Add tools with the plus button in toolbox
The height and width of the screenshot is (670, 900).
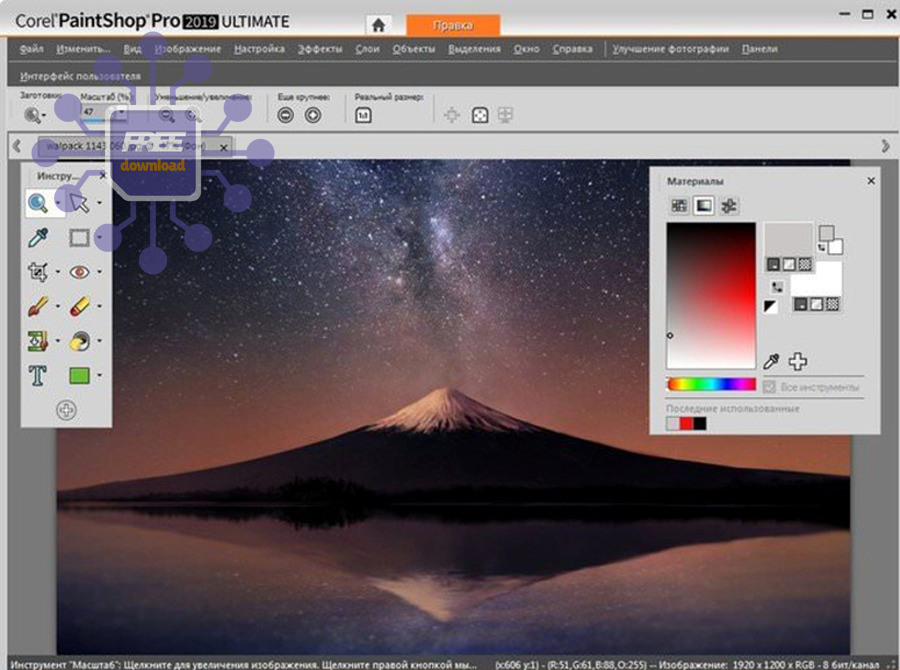coord(66,410)
